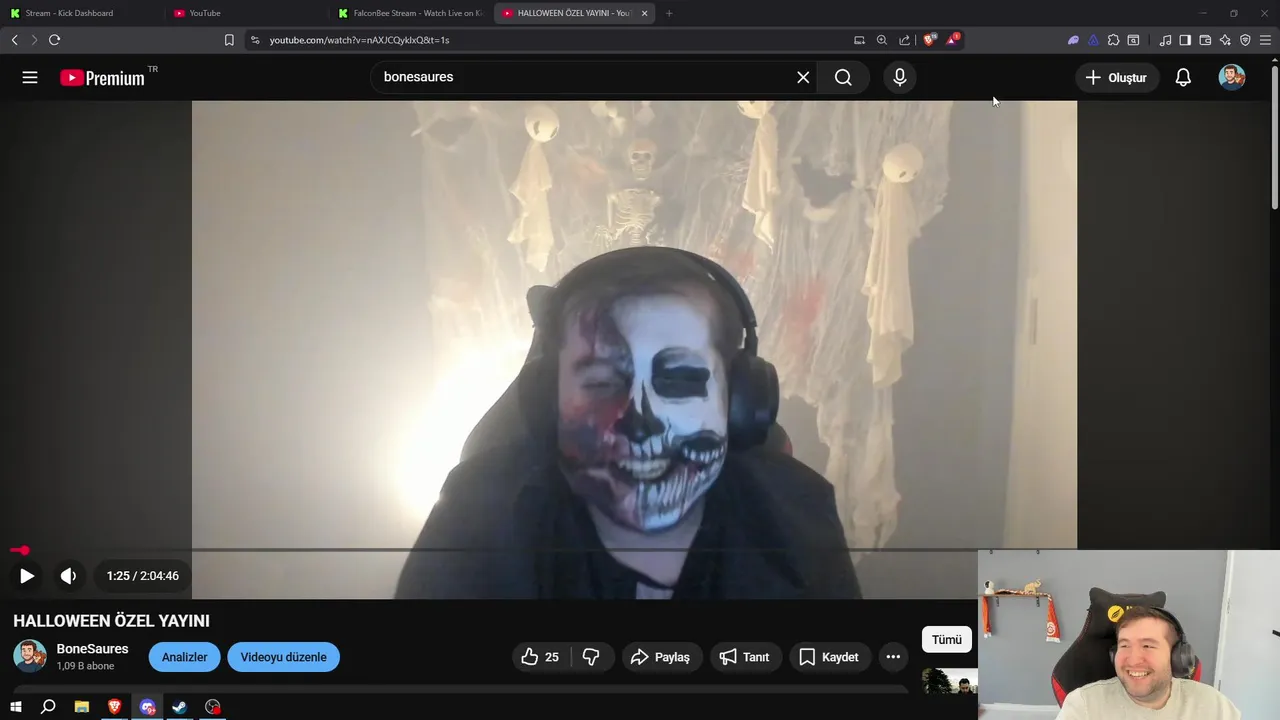This screenshot has height=720, width=1280.
Task: Bookmark this page in the address bar
Action: coord(229,40)
